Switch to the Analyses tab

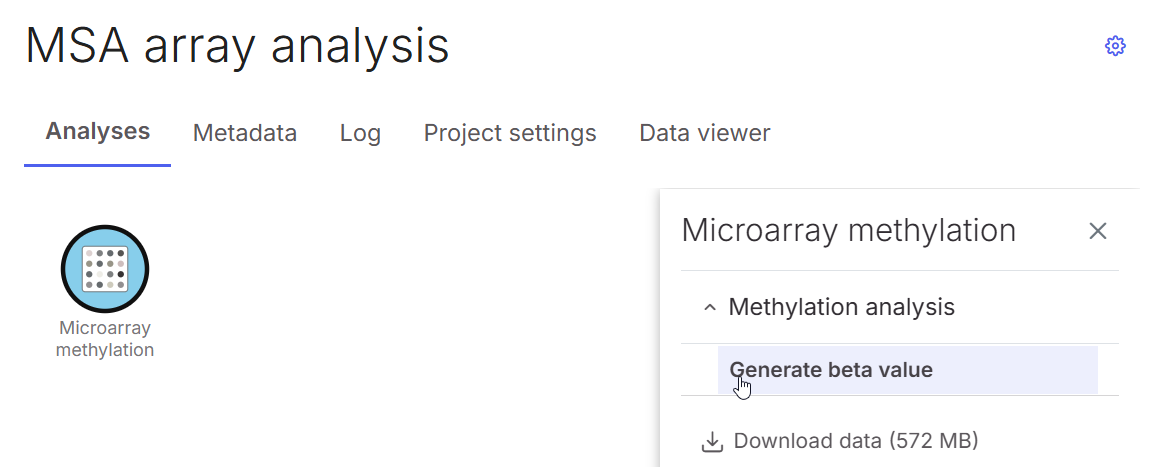[x=98, y=131]
